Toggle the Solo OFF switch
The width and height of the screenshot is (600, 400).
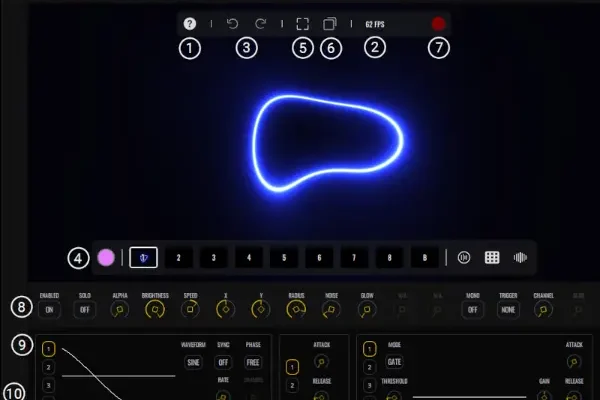click(84, 310)
